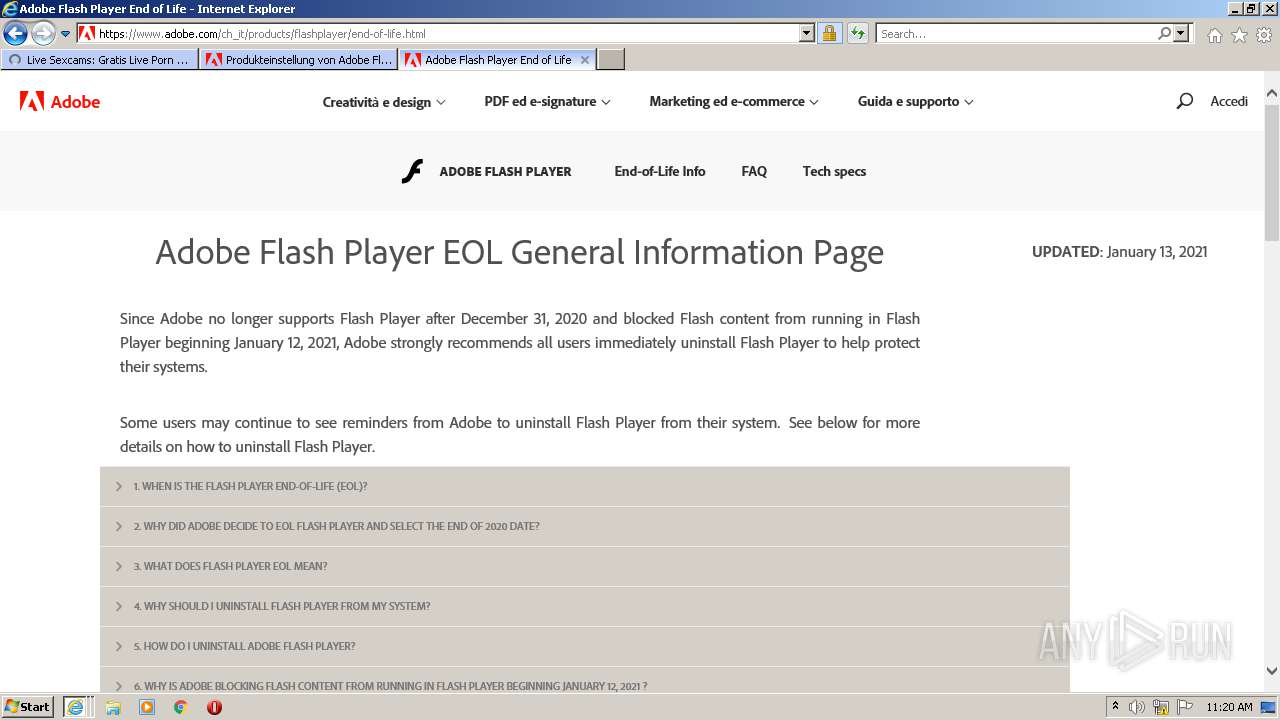The width and height of the screenshot is (1280, 720).
Task: Open End-of-Life Info page link
Action: 660,171
